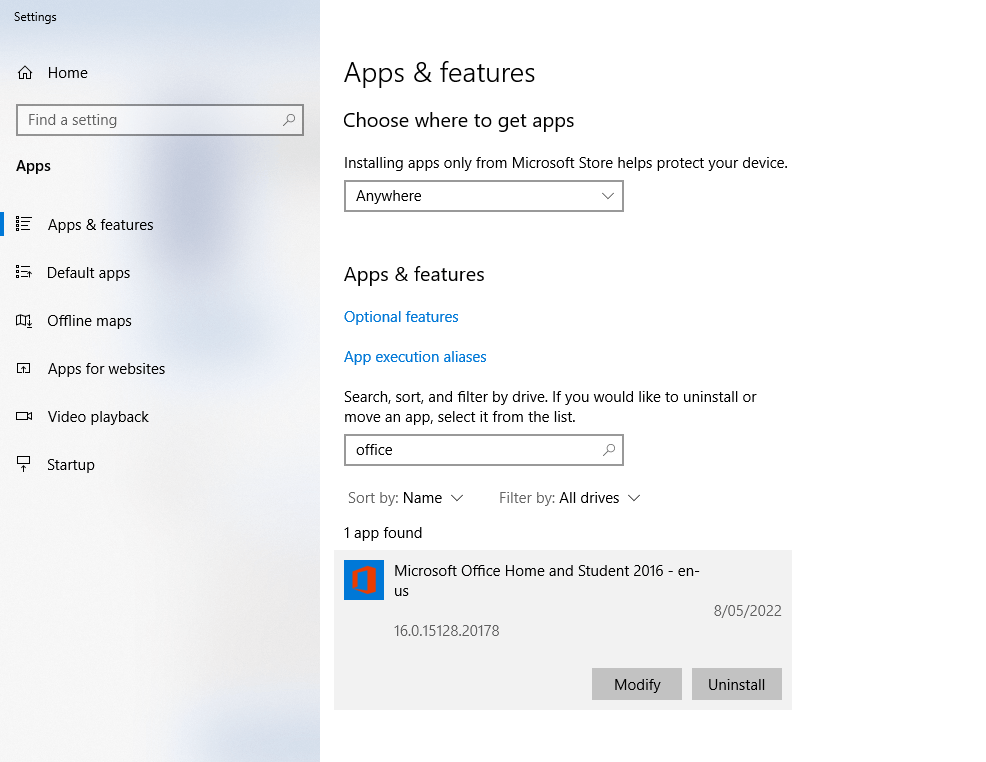986x762 pixels.
Task: Click the Video playback camera icon
Action: click(24, 416)
